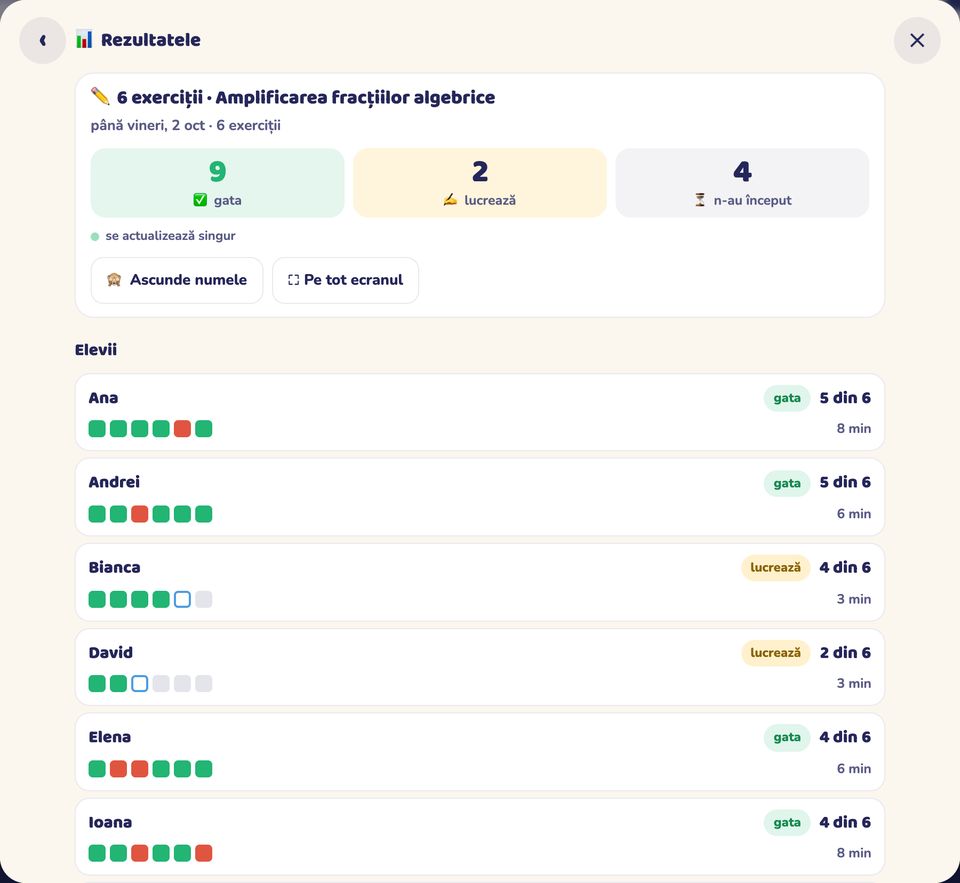
Task: Click the deadline text până vineri, 2 oct
Action: coord(148,126)
